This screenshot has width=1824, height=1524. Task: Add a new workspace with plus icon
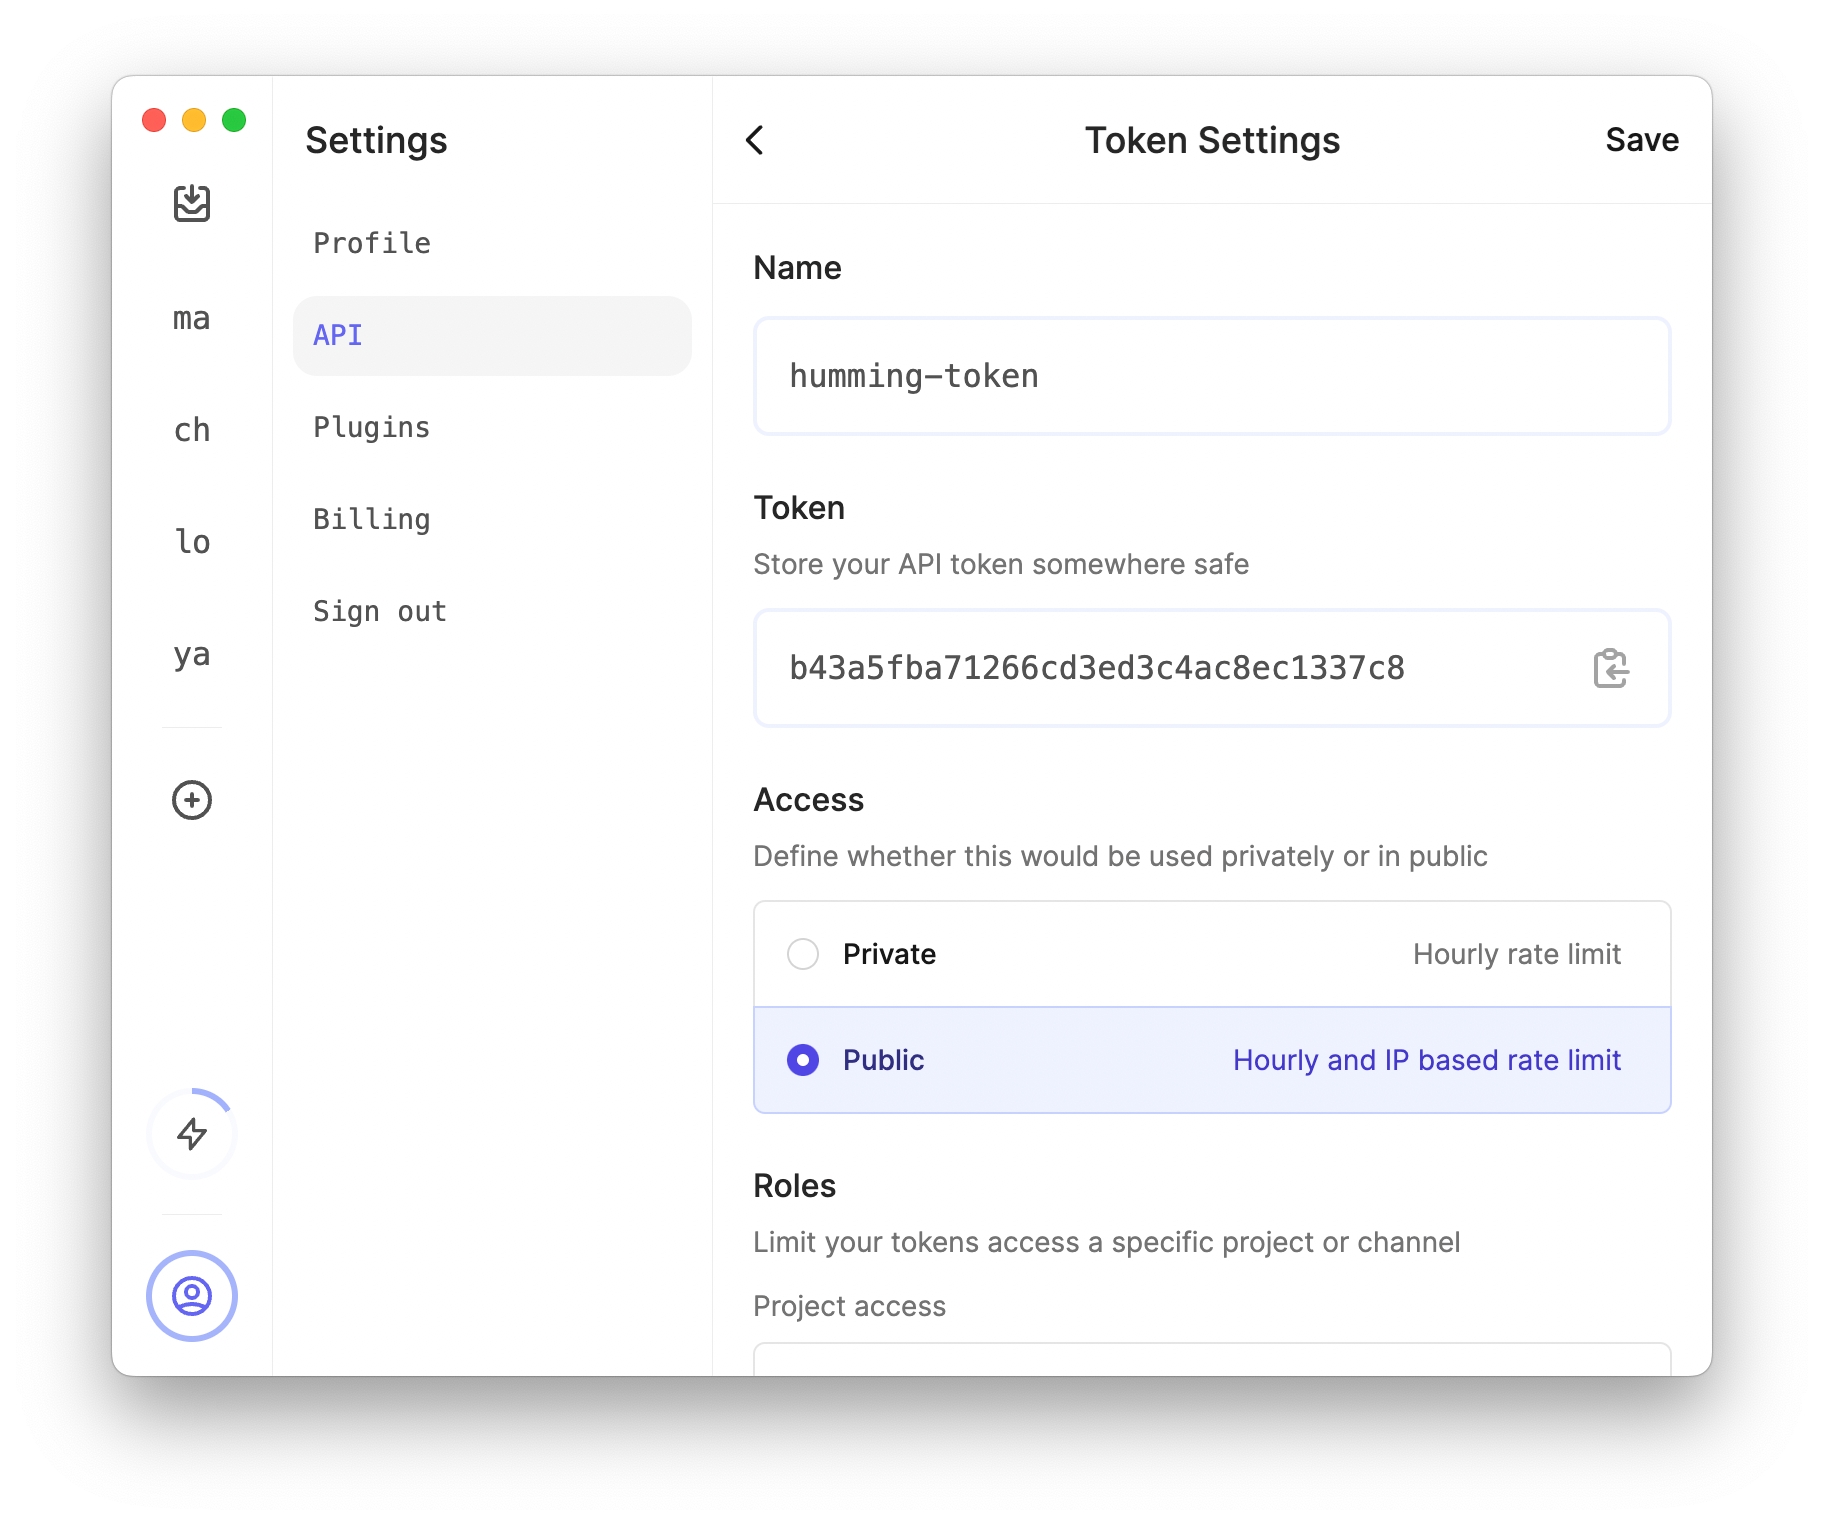coord(192,800)
